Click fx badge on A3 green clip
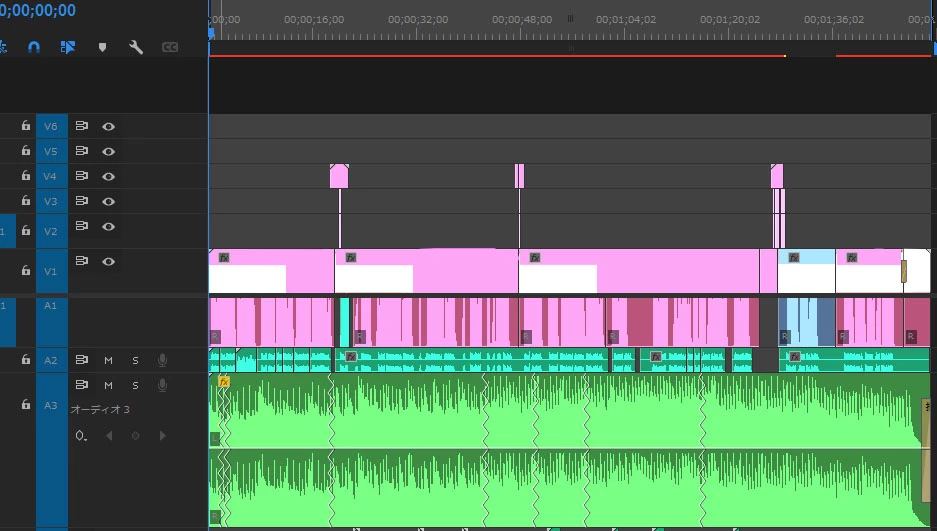 point(223,381)
